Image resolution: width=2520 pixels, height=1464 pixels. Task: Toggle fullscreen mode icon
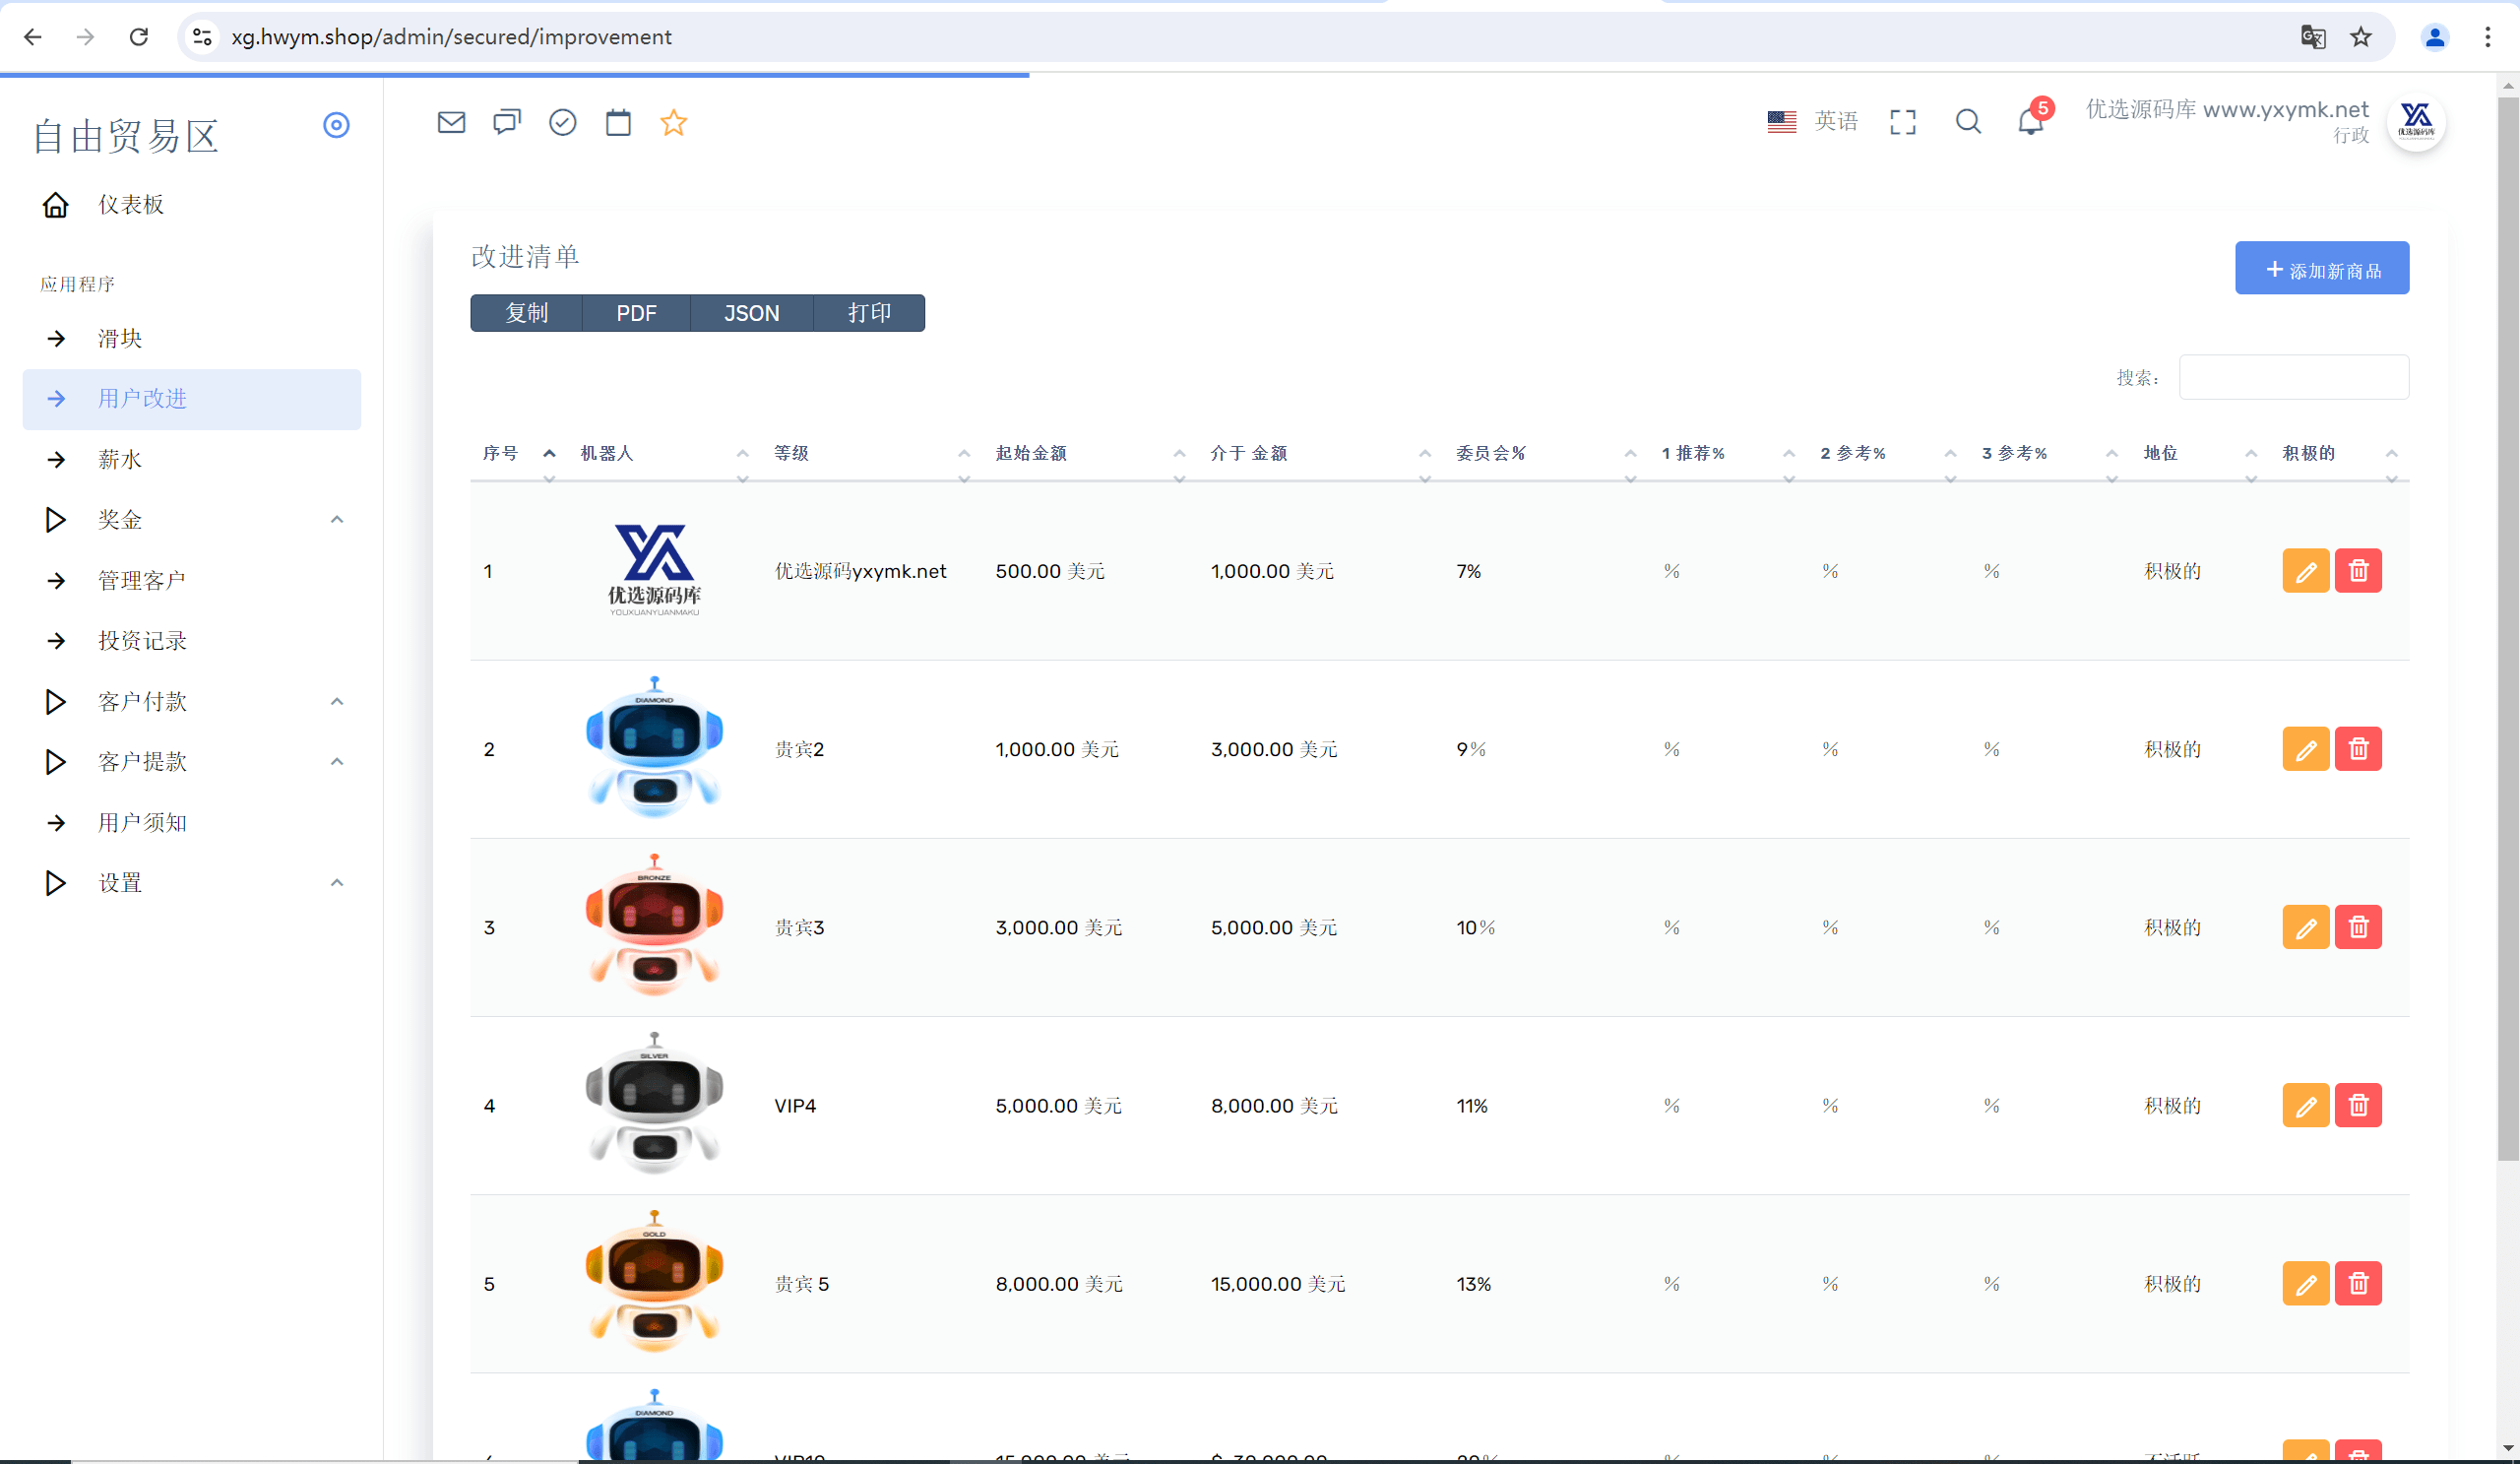[x=1903, y=122]
